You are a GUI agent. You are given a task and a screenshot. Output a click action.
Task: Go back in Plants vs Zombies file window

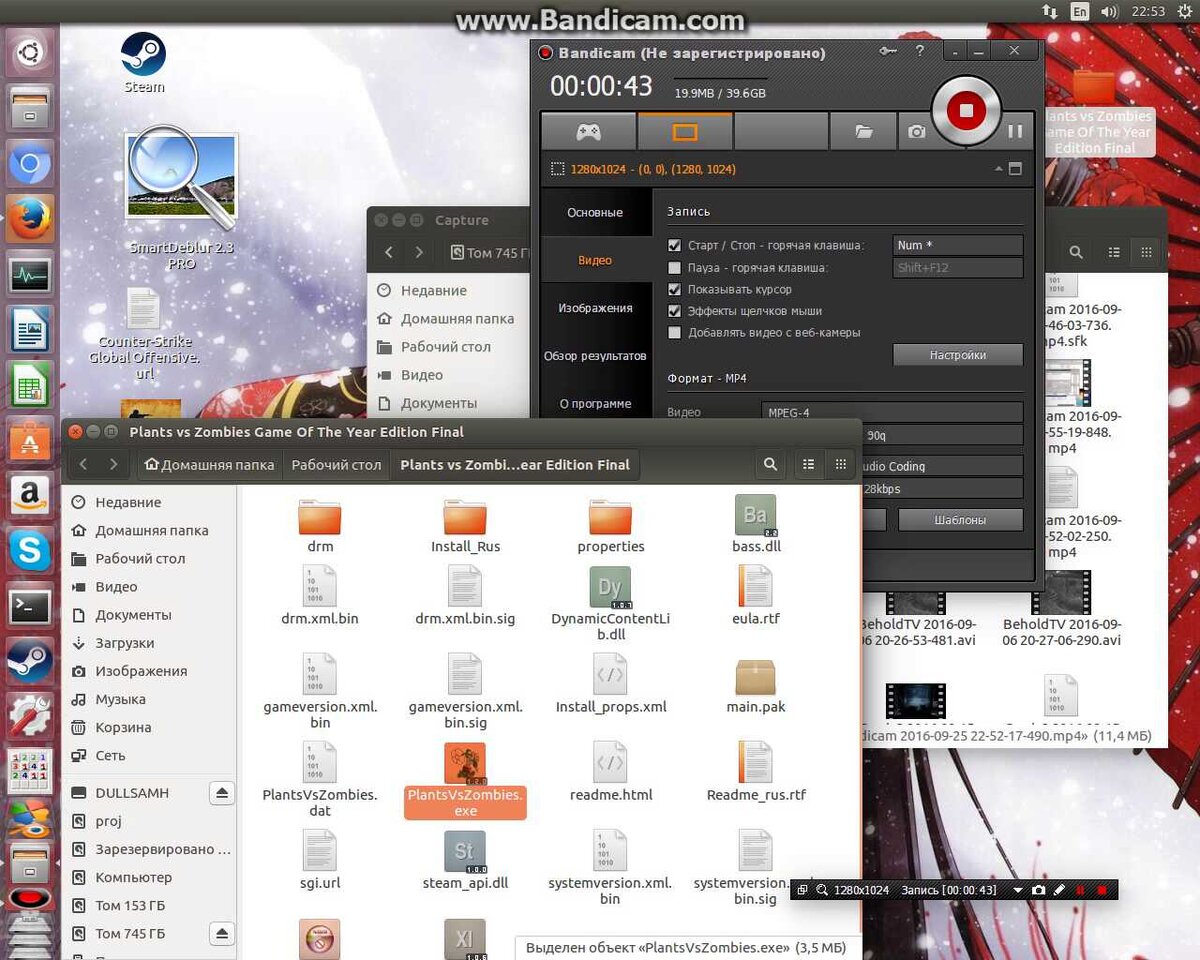point(83,464)
